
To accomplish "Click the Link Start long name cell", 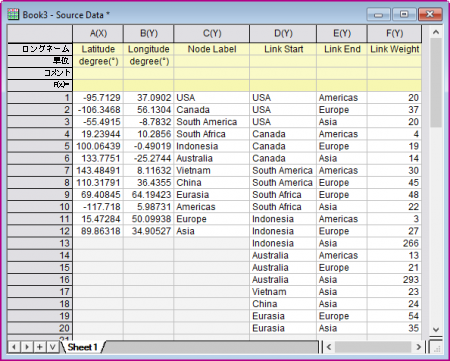I will [283, 49].
